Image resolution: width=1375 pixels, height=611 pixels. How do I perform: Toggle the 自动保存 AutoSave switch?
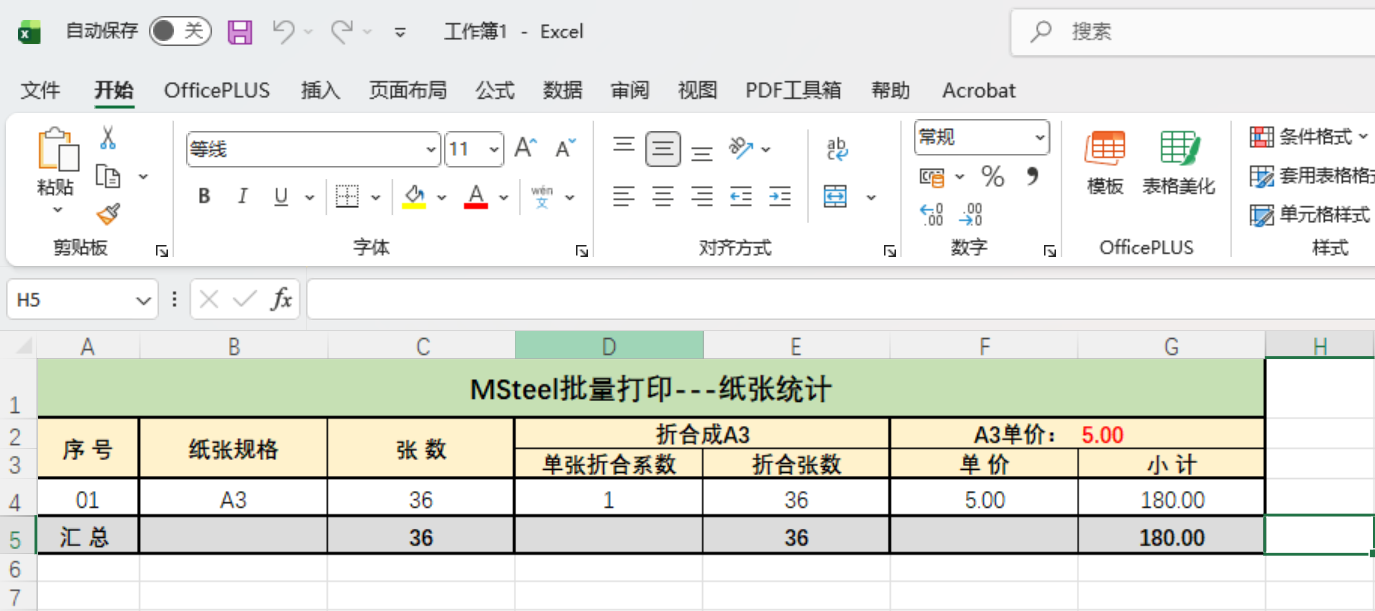(181, 32)
